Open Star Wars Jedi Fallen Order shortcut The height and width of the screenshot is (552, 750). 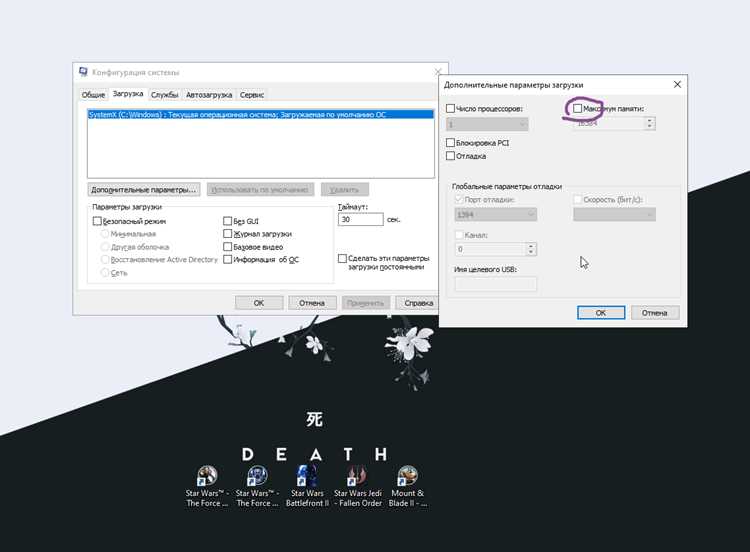(x=358, y=486)
